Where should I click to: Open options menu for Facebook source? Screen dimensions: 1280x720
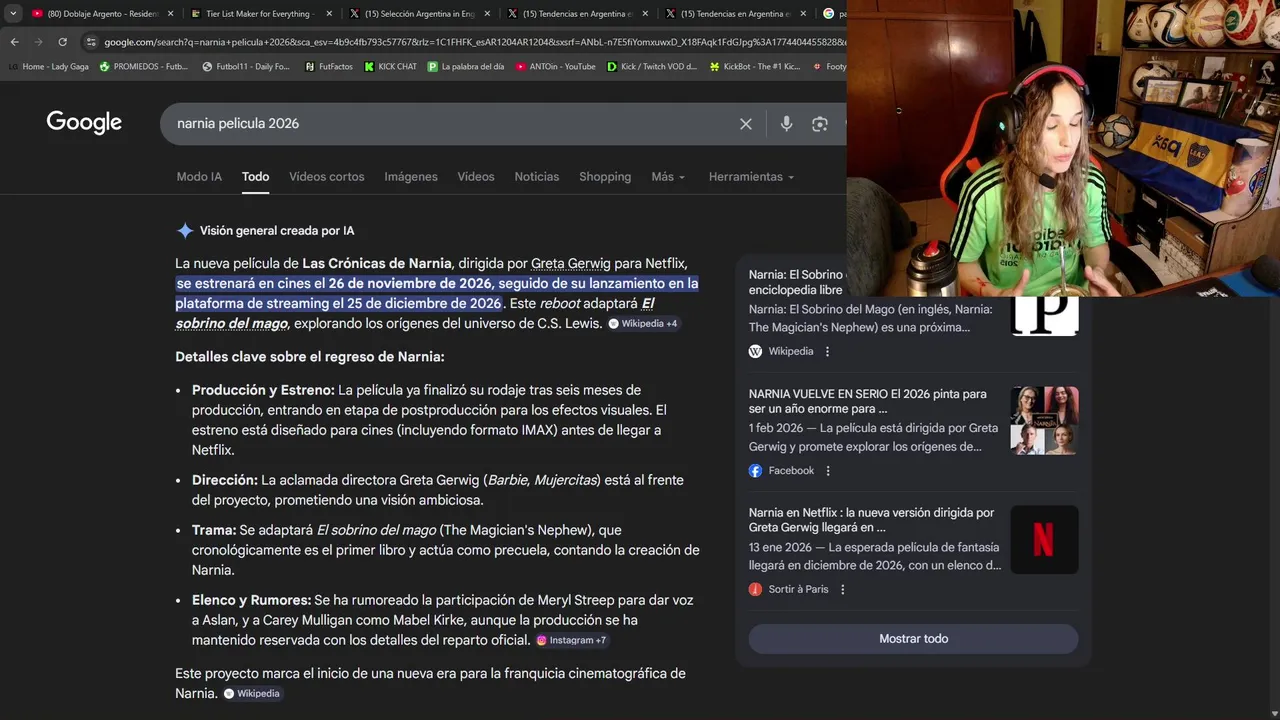pyautogui.click(x=828, y=471)
